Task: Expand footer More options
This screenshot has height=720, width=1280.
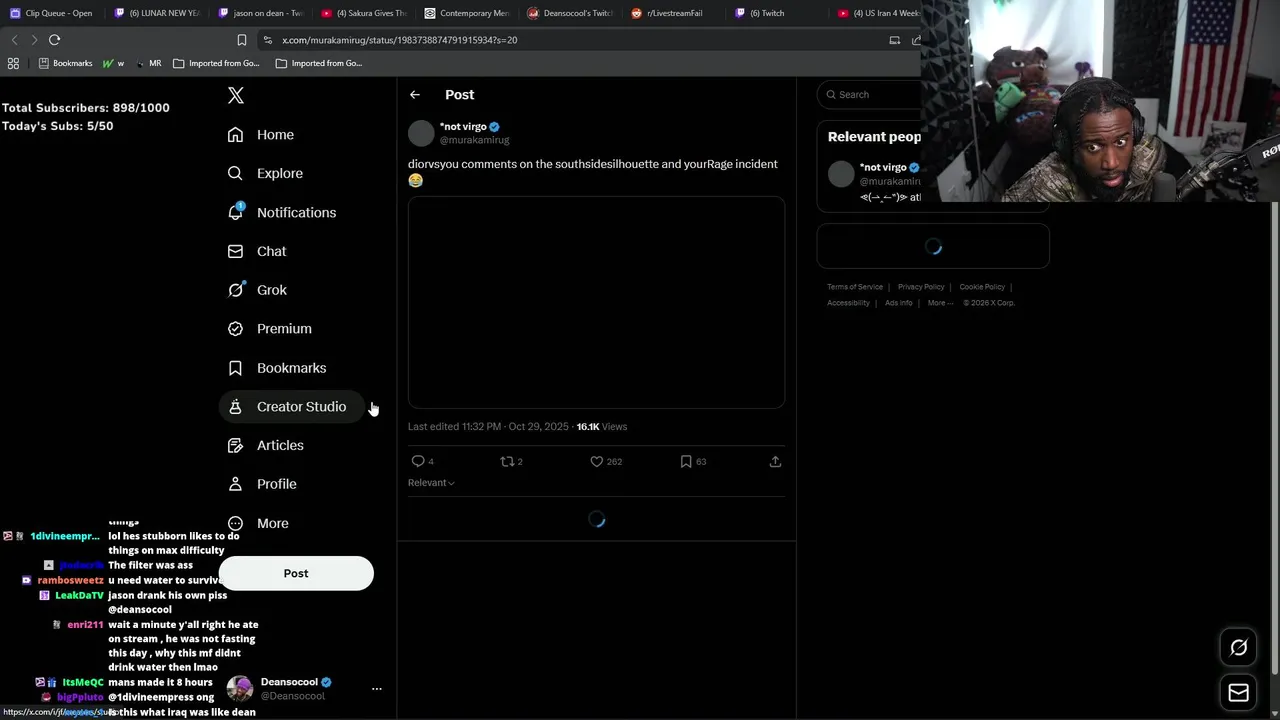Action: click(x=940, y=303)
